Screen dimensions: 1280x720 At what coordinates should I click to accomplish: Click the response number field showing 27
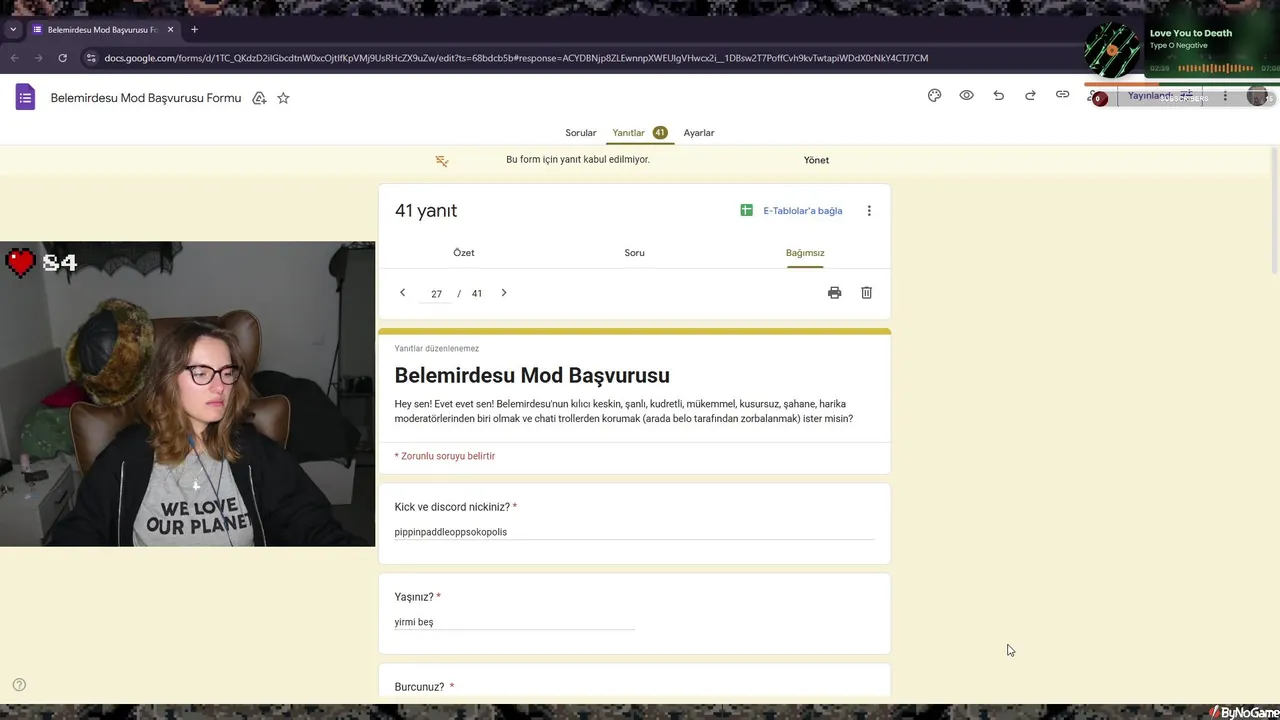click(436, 294)
